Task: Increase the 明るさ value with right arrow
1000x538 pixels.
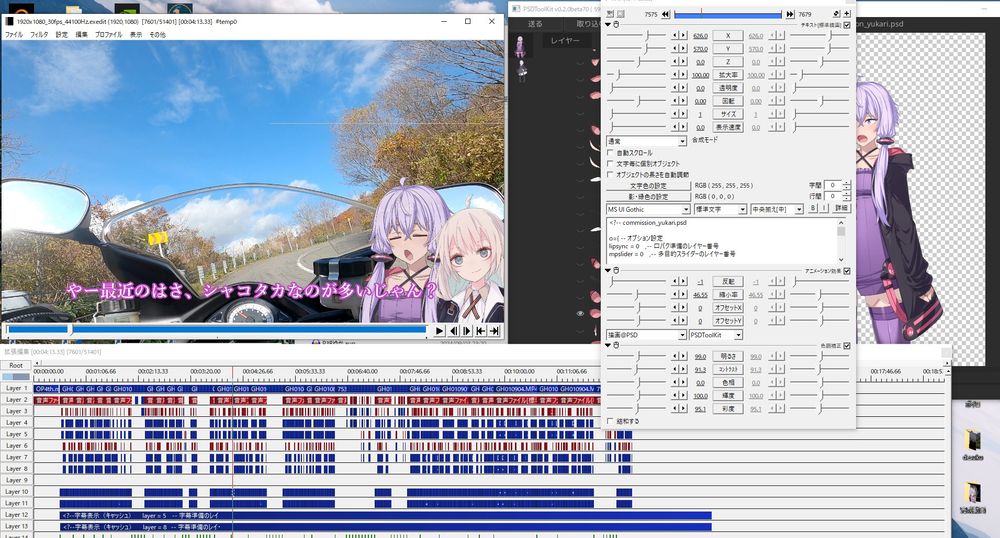Action: click(x=684, y=356)
